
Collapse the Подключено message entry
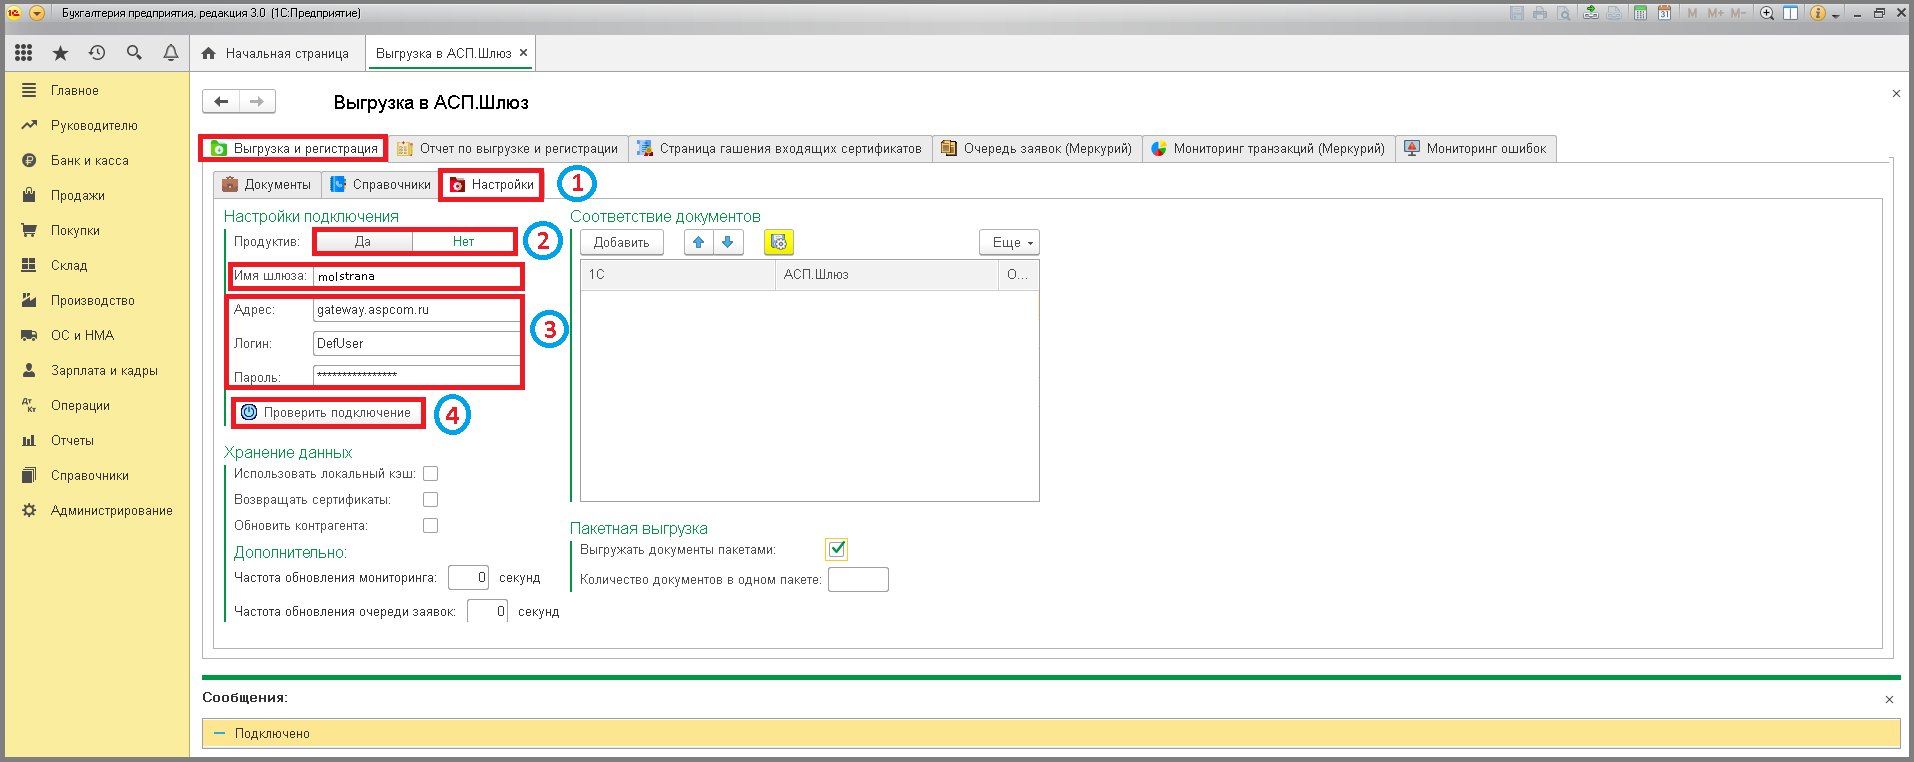[220, 733]
